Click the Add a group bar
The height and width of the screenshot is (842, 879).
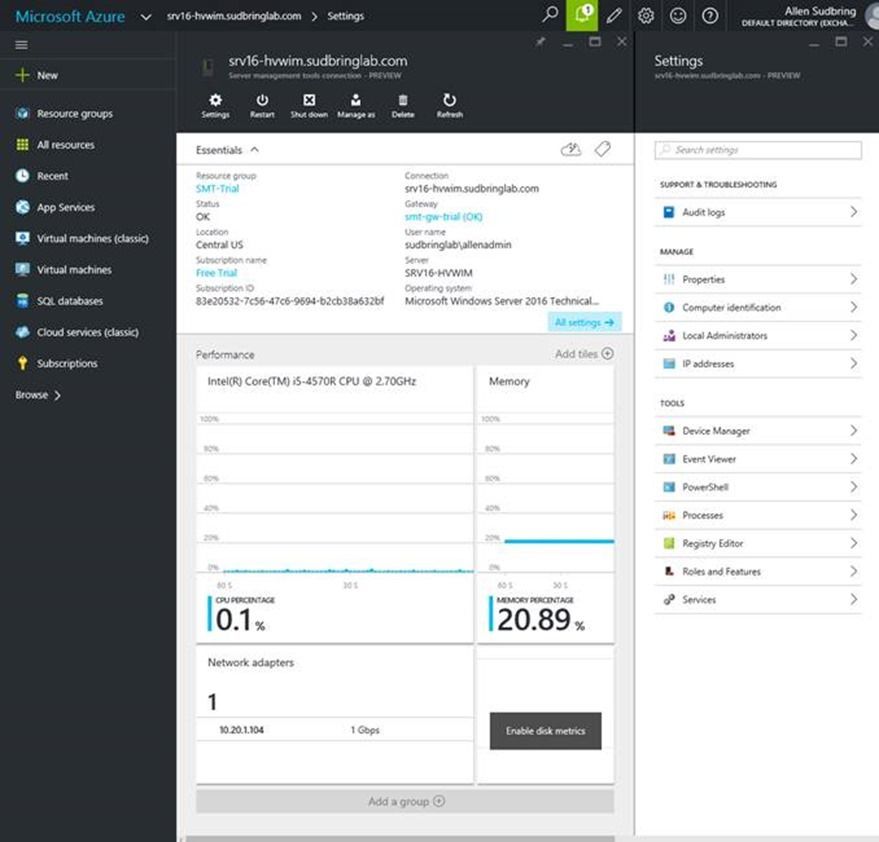405,801
